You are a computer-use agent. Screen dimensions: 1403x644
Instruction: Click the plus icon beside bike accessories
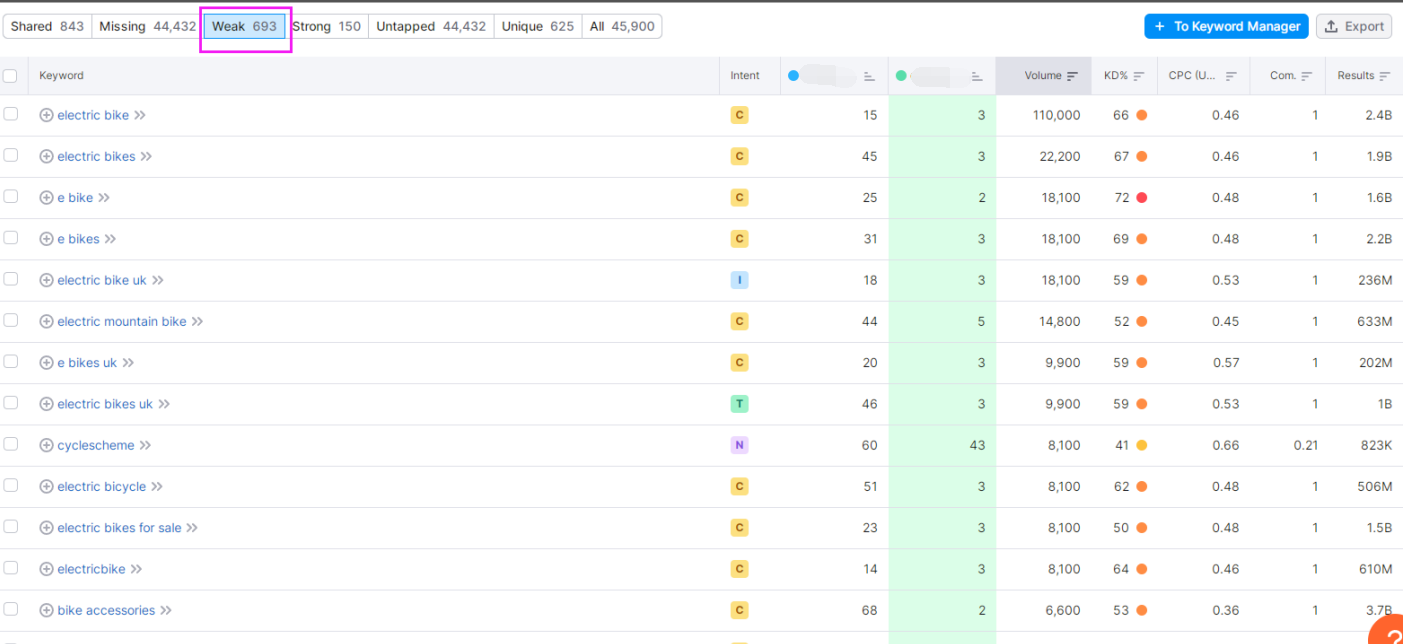coord(46,610)
